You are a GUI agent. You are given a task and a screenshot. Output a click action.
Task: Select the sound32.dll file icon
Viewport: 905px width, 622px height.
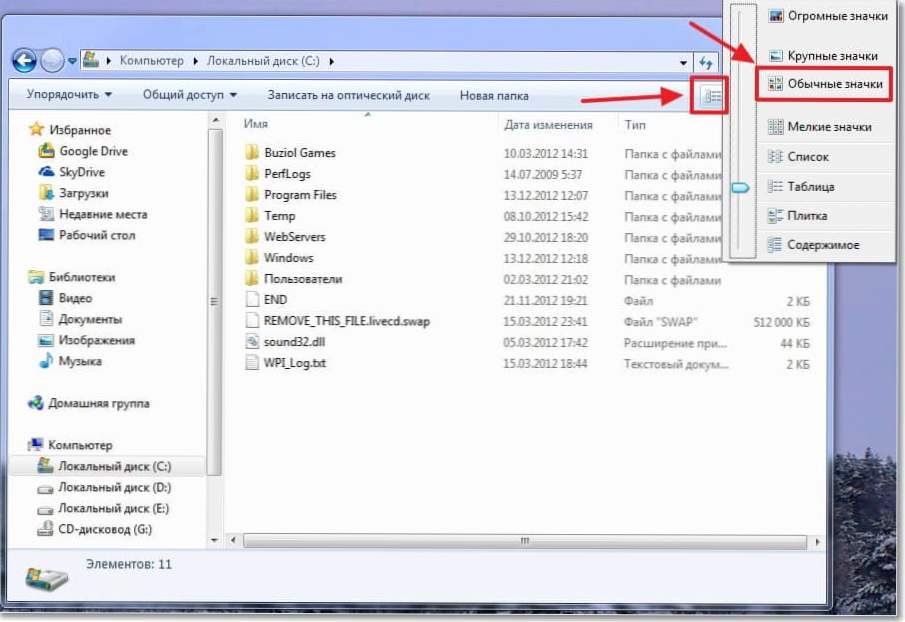point(252,342)
